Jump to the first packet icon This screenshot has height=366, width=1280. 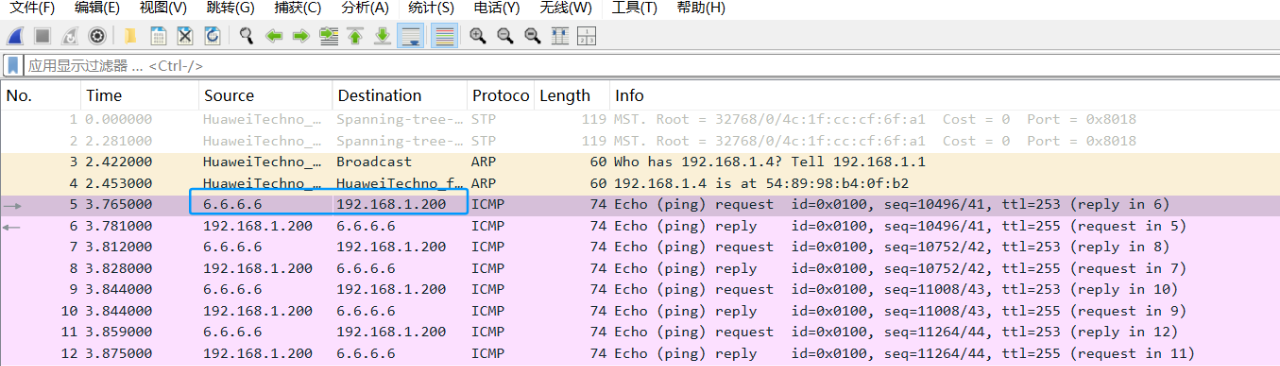tap(355, 36)
